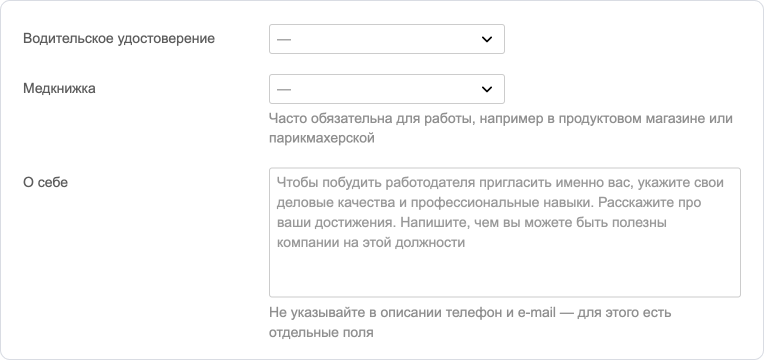The image size is (764, 360).
Task: Click placeholder line 'компании на этой должности'
Action: click(371, 243)
